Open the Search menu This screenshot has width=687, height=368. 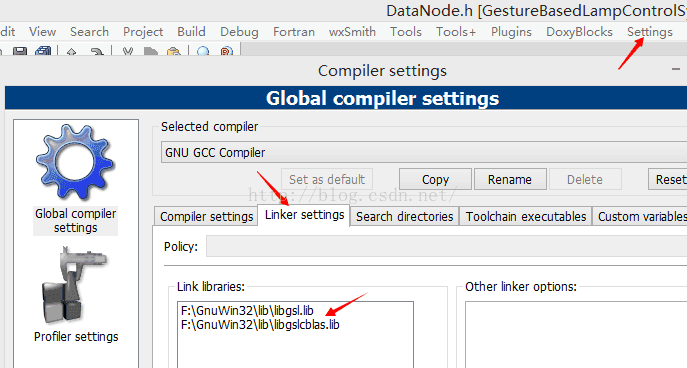[x=89, y=32]
